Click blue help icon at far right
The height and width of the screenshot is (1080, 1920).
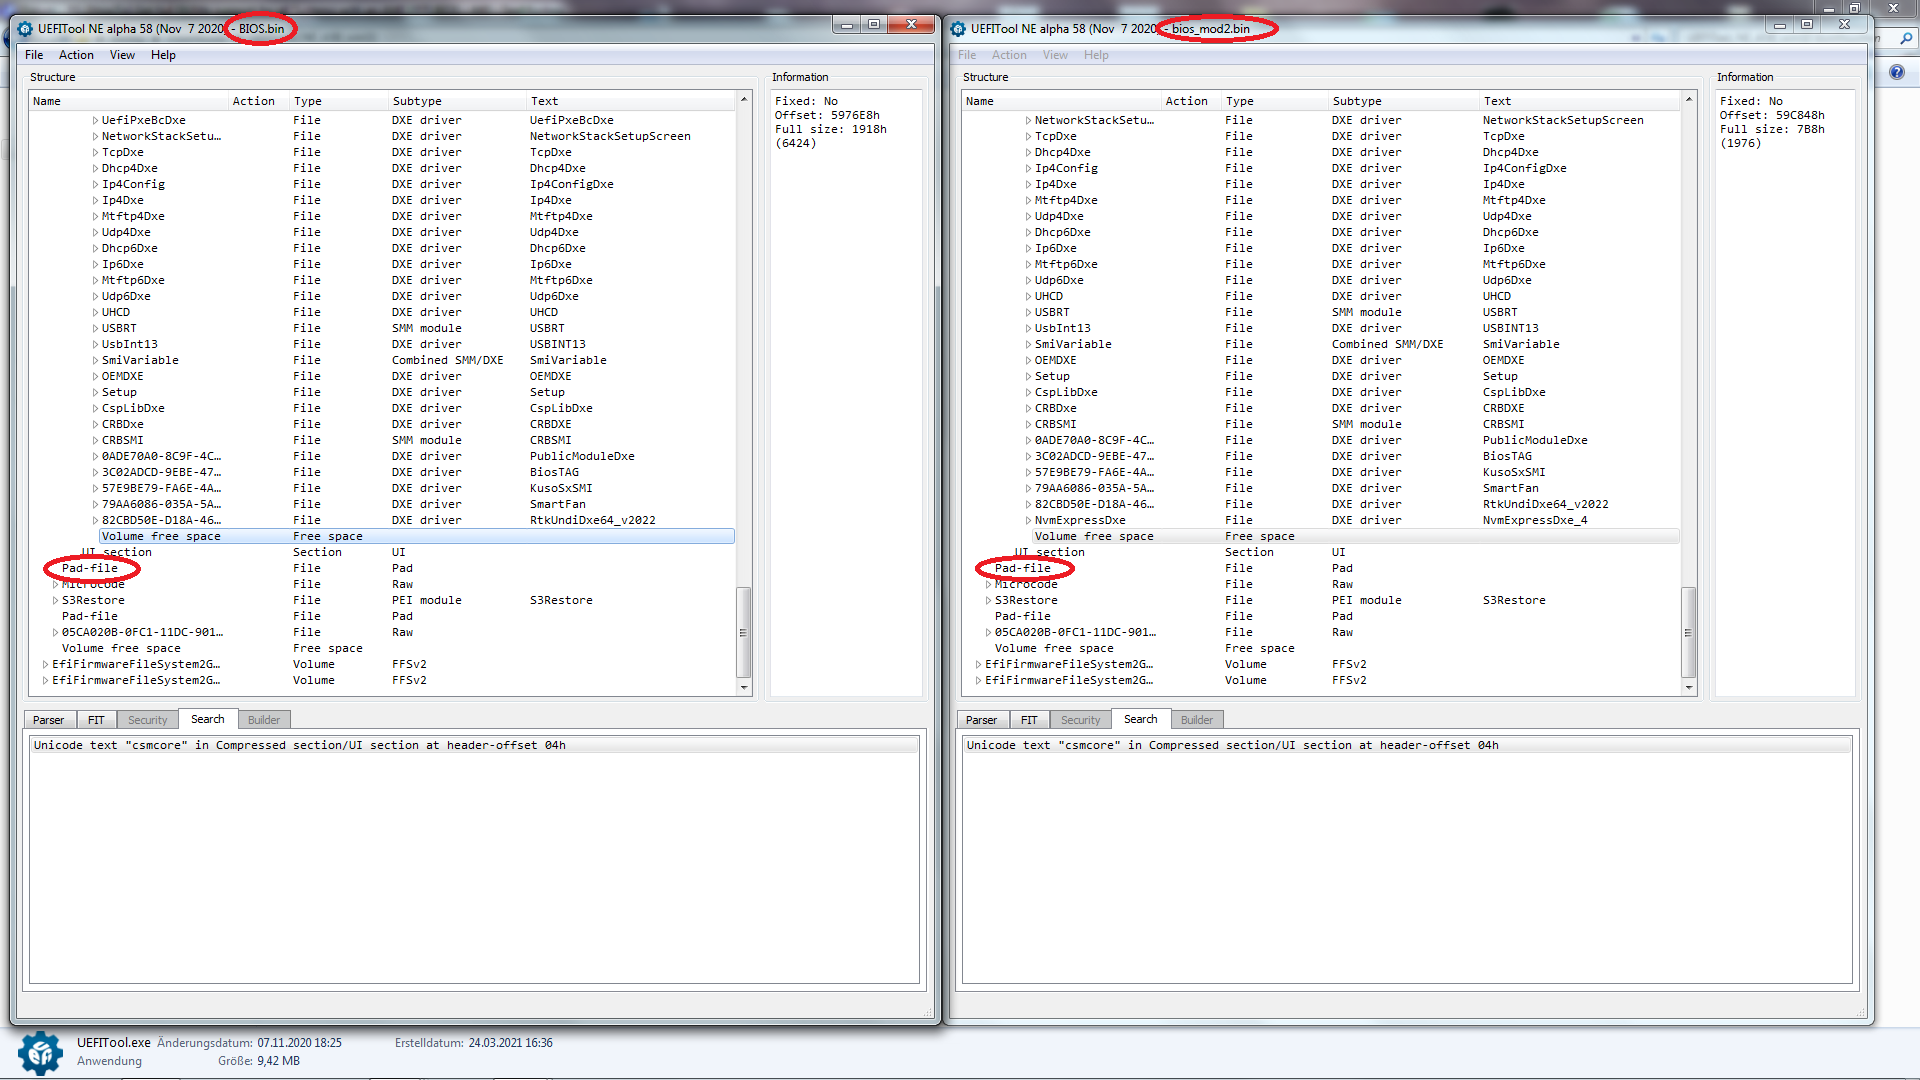click(x=1897, y=72)
